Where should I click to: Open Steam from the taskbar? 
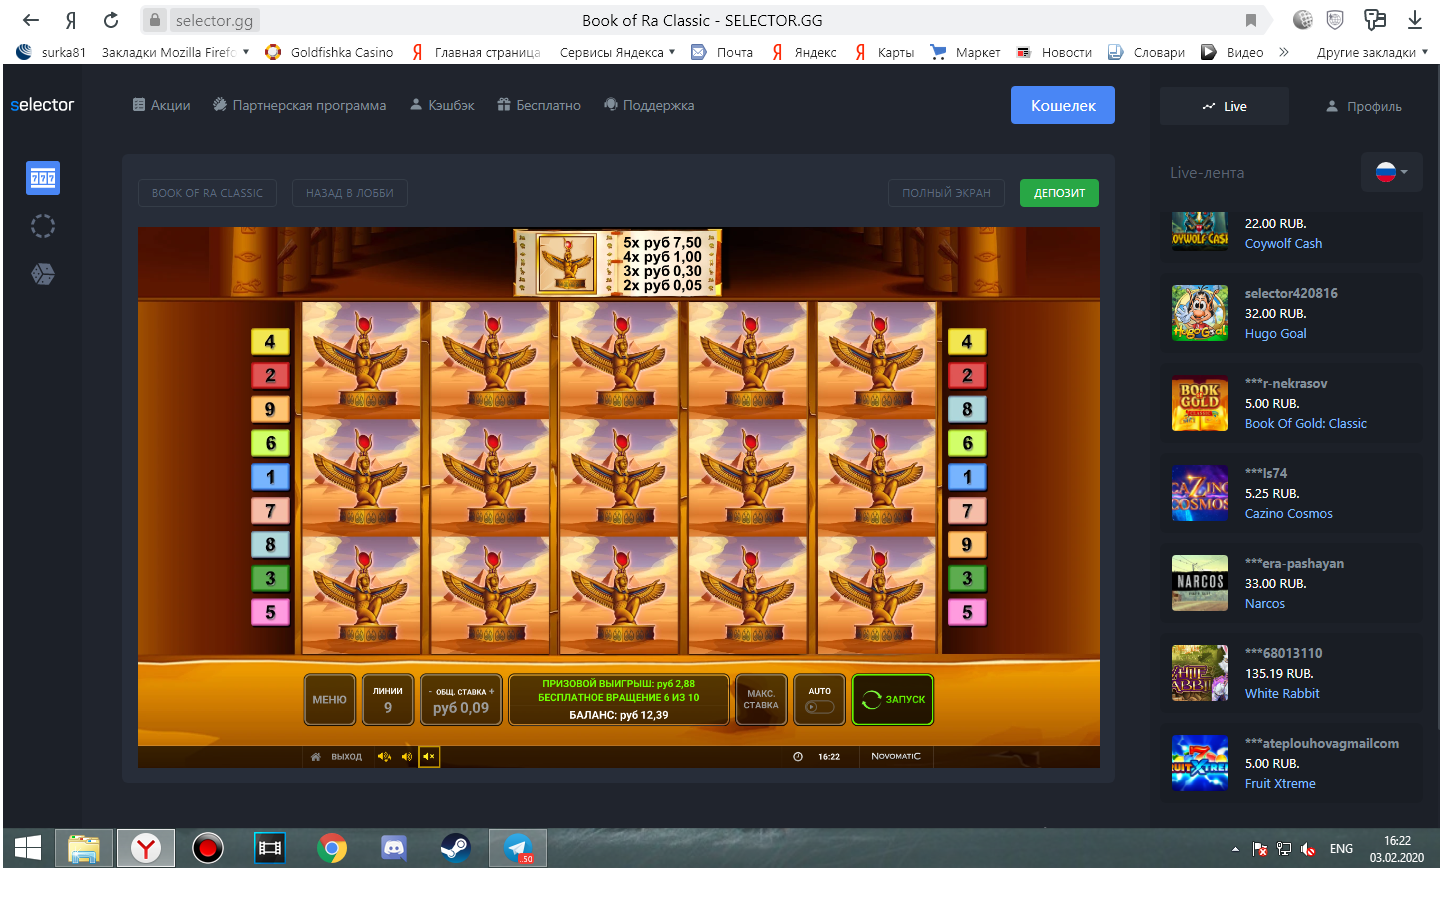[x=456, y=848]
